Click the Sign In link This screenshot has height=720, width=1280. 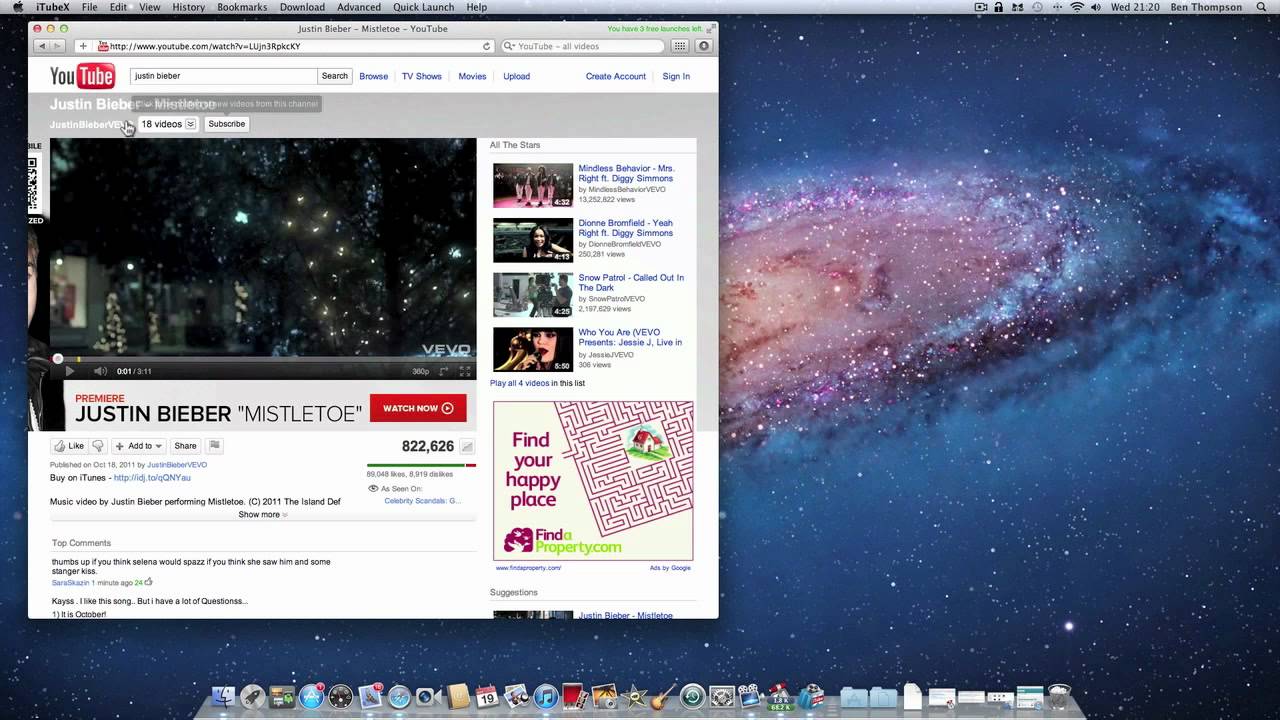tap(676, 76)
